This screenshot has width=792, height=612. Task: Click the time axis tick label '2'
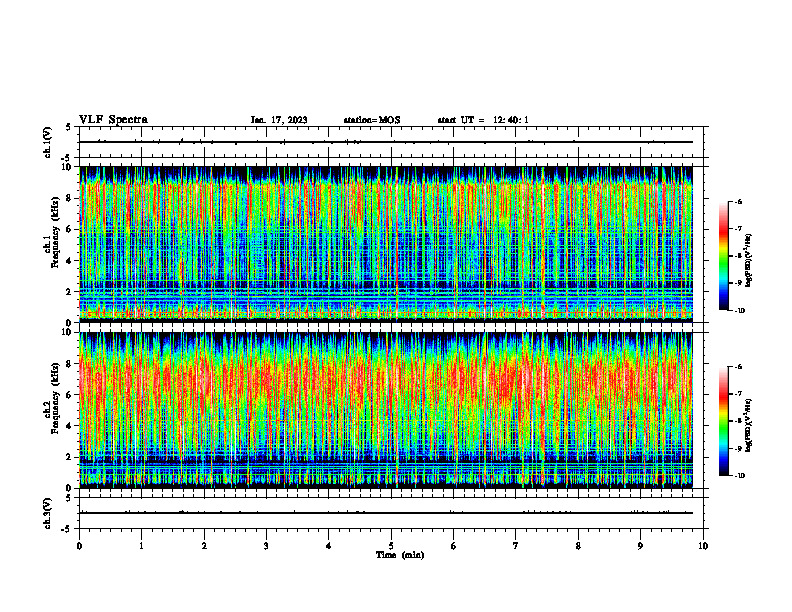pyautogui.click(x=204, y=546)
